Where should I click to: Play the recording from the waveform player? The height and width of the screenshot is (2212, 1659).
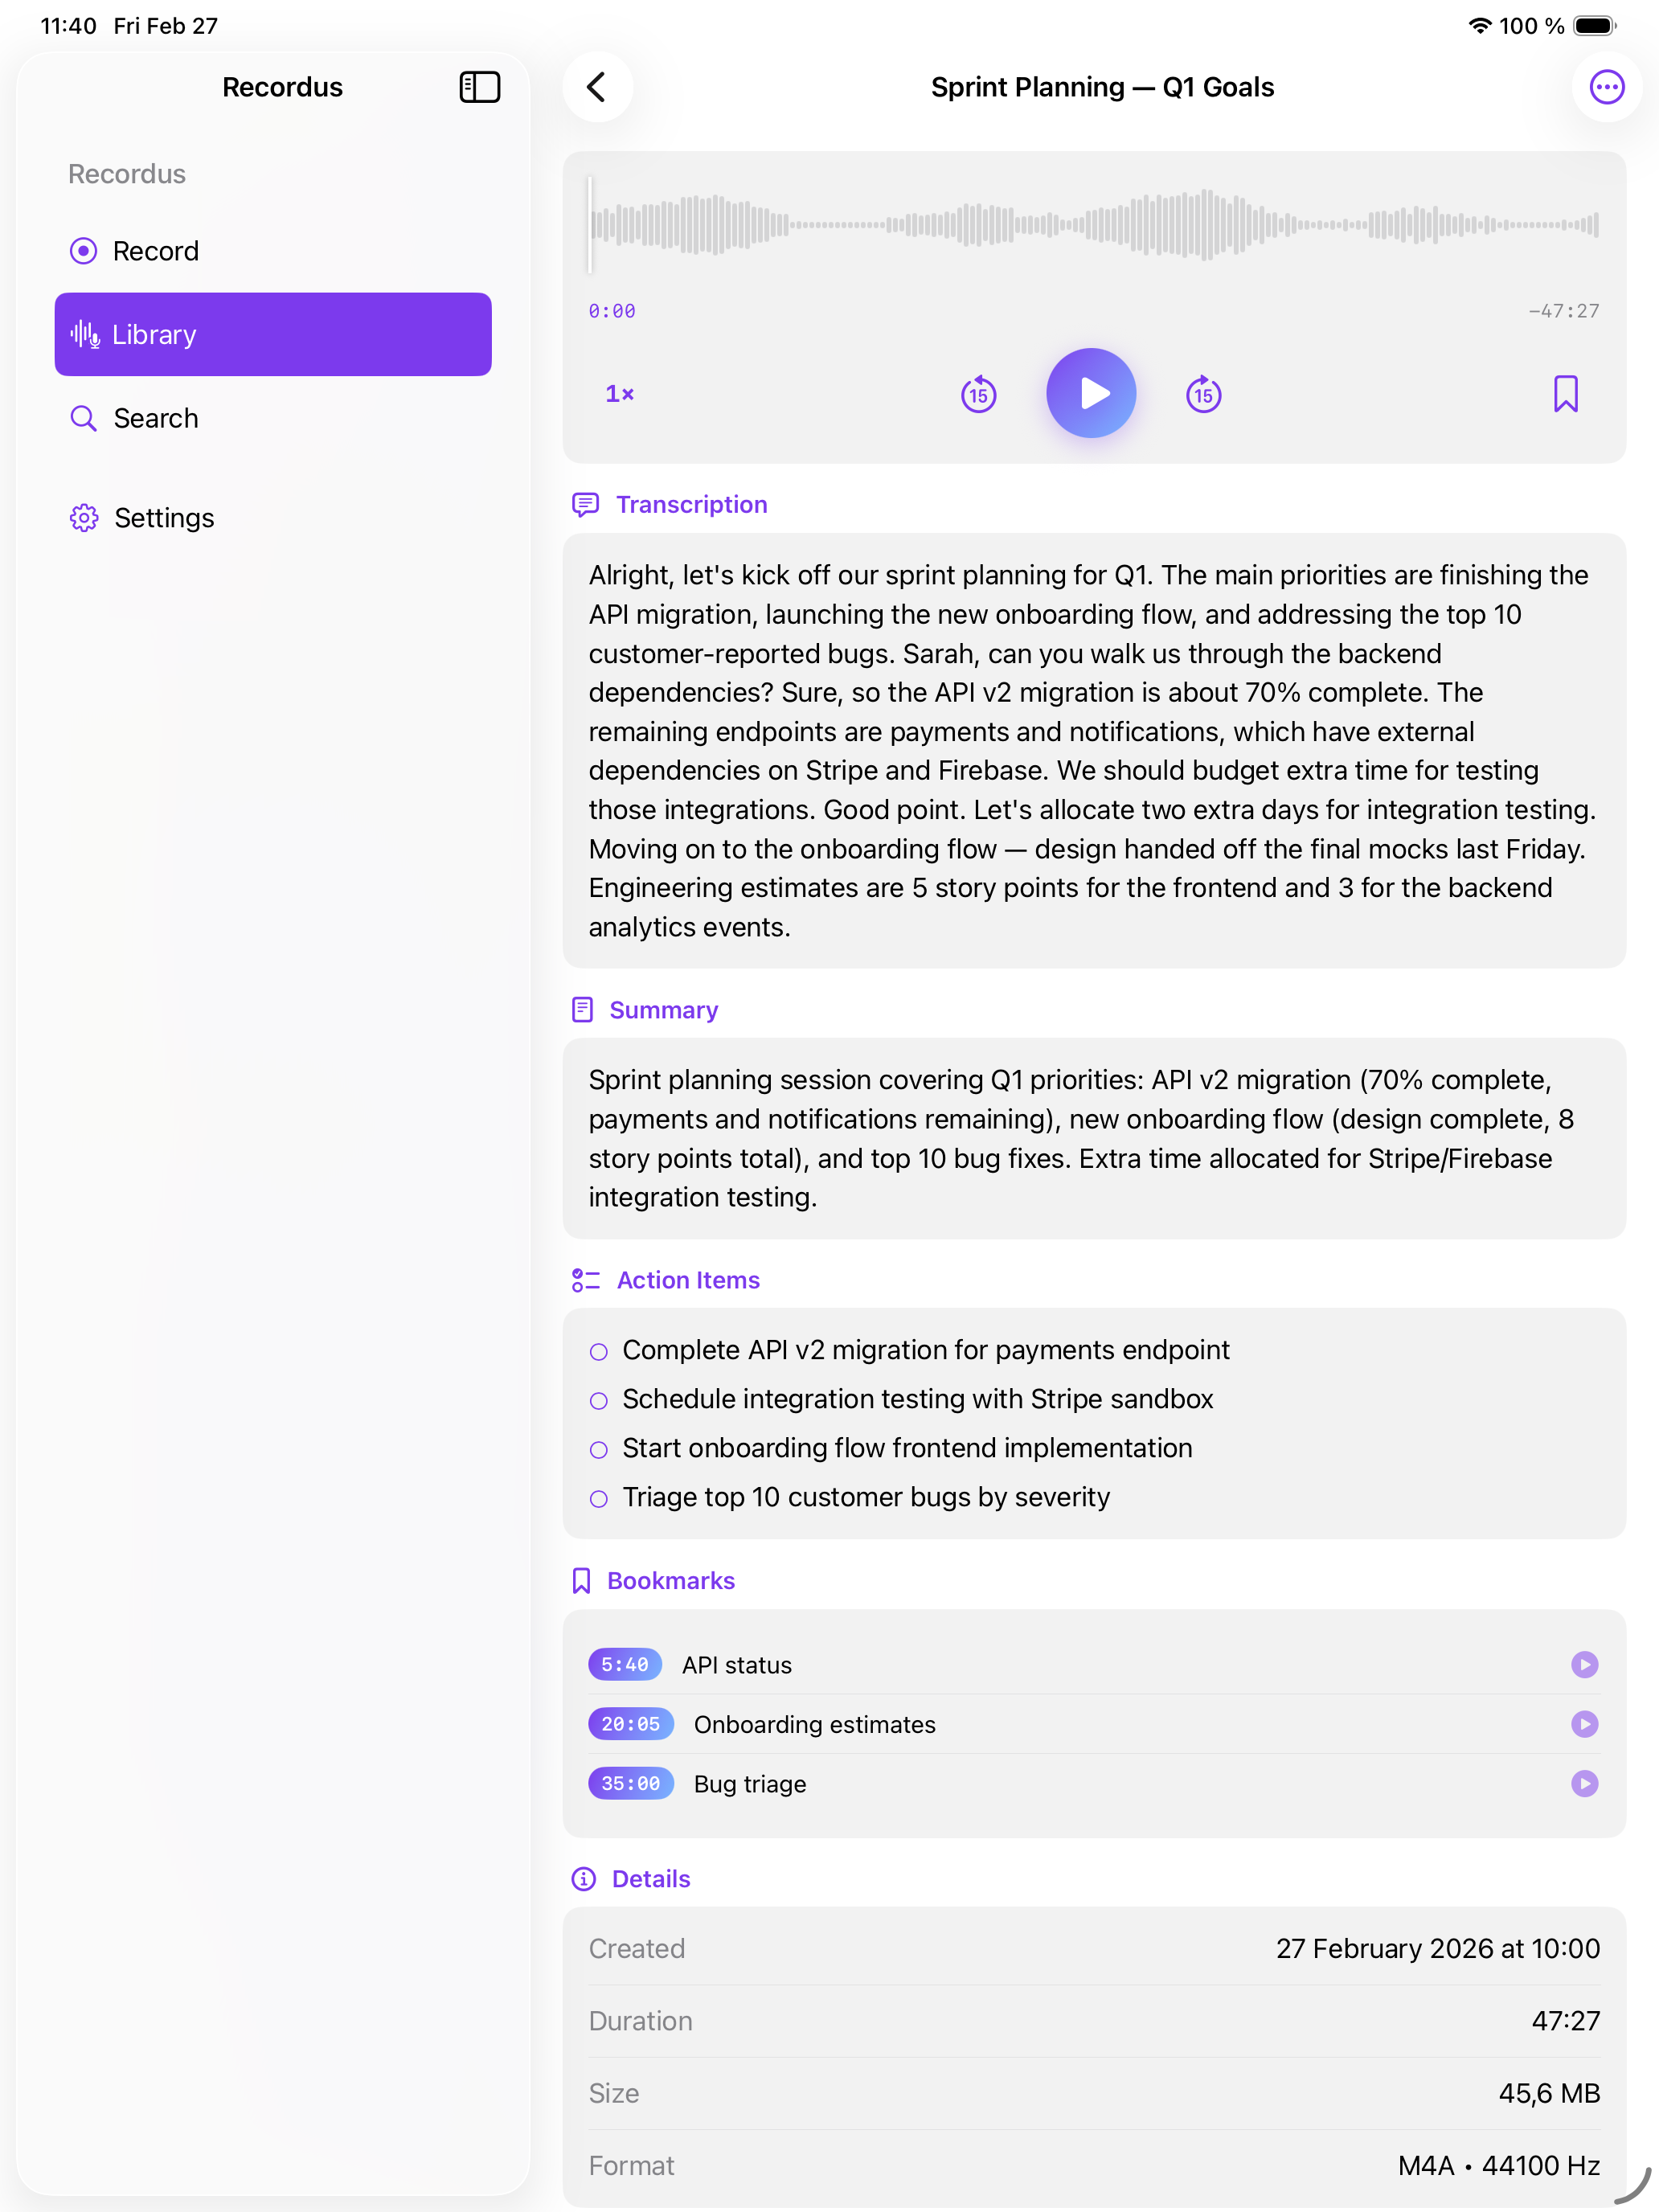pos(1090,393)
